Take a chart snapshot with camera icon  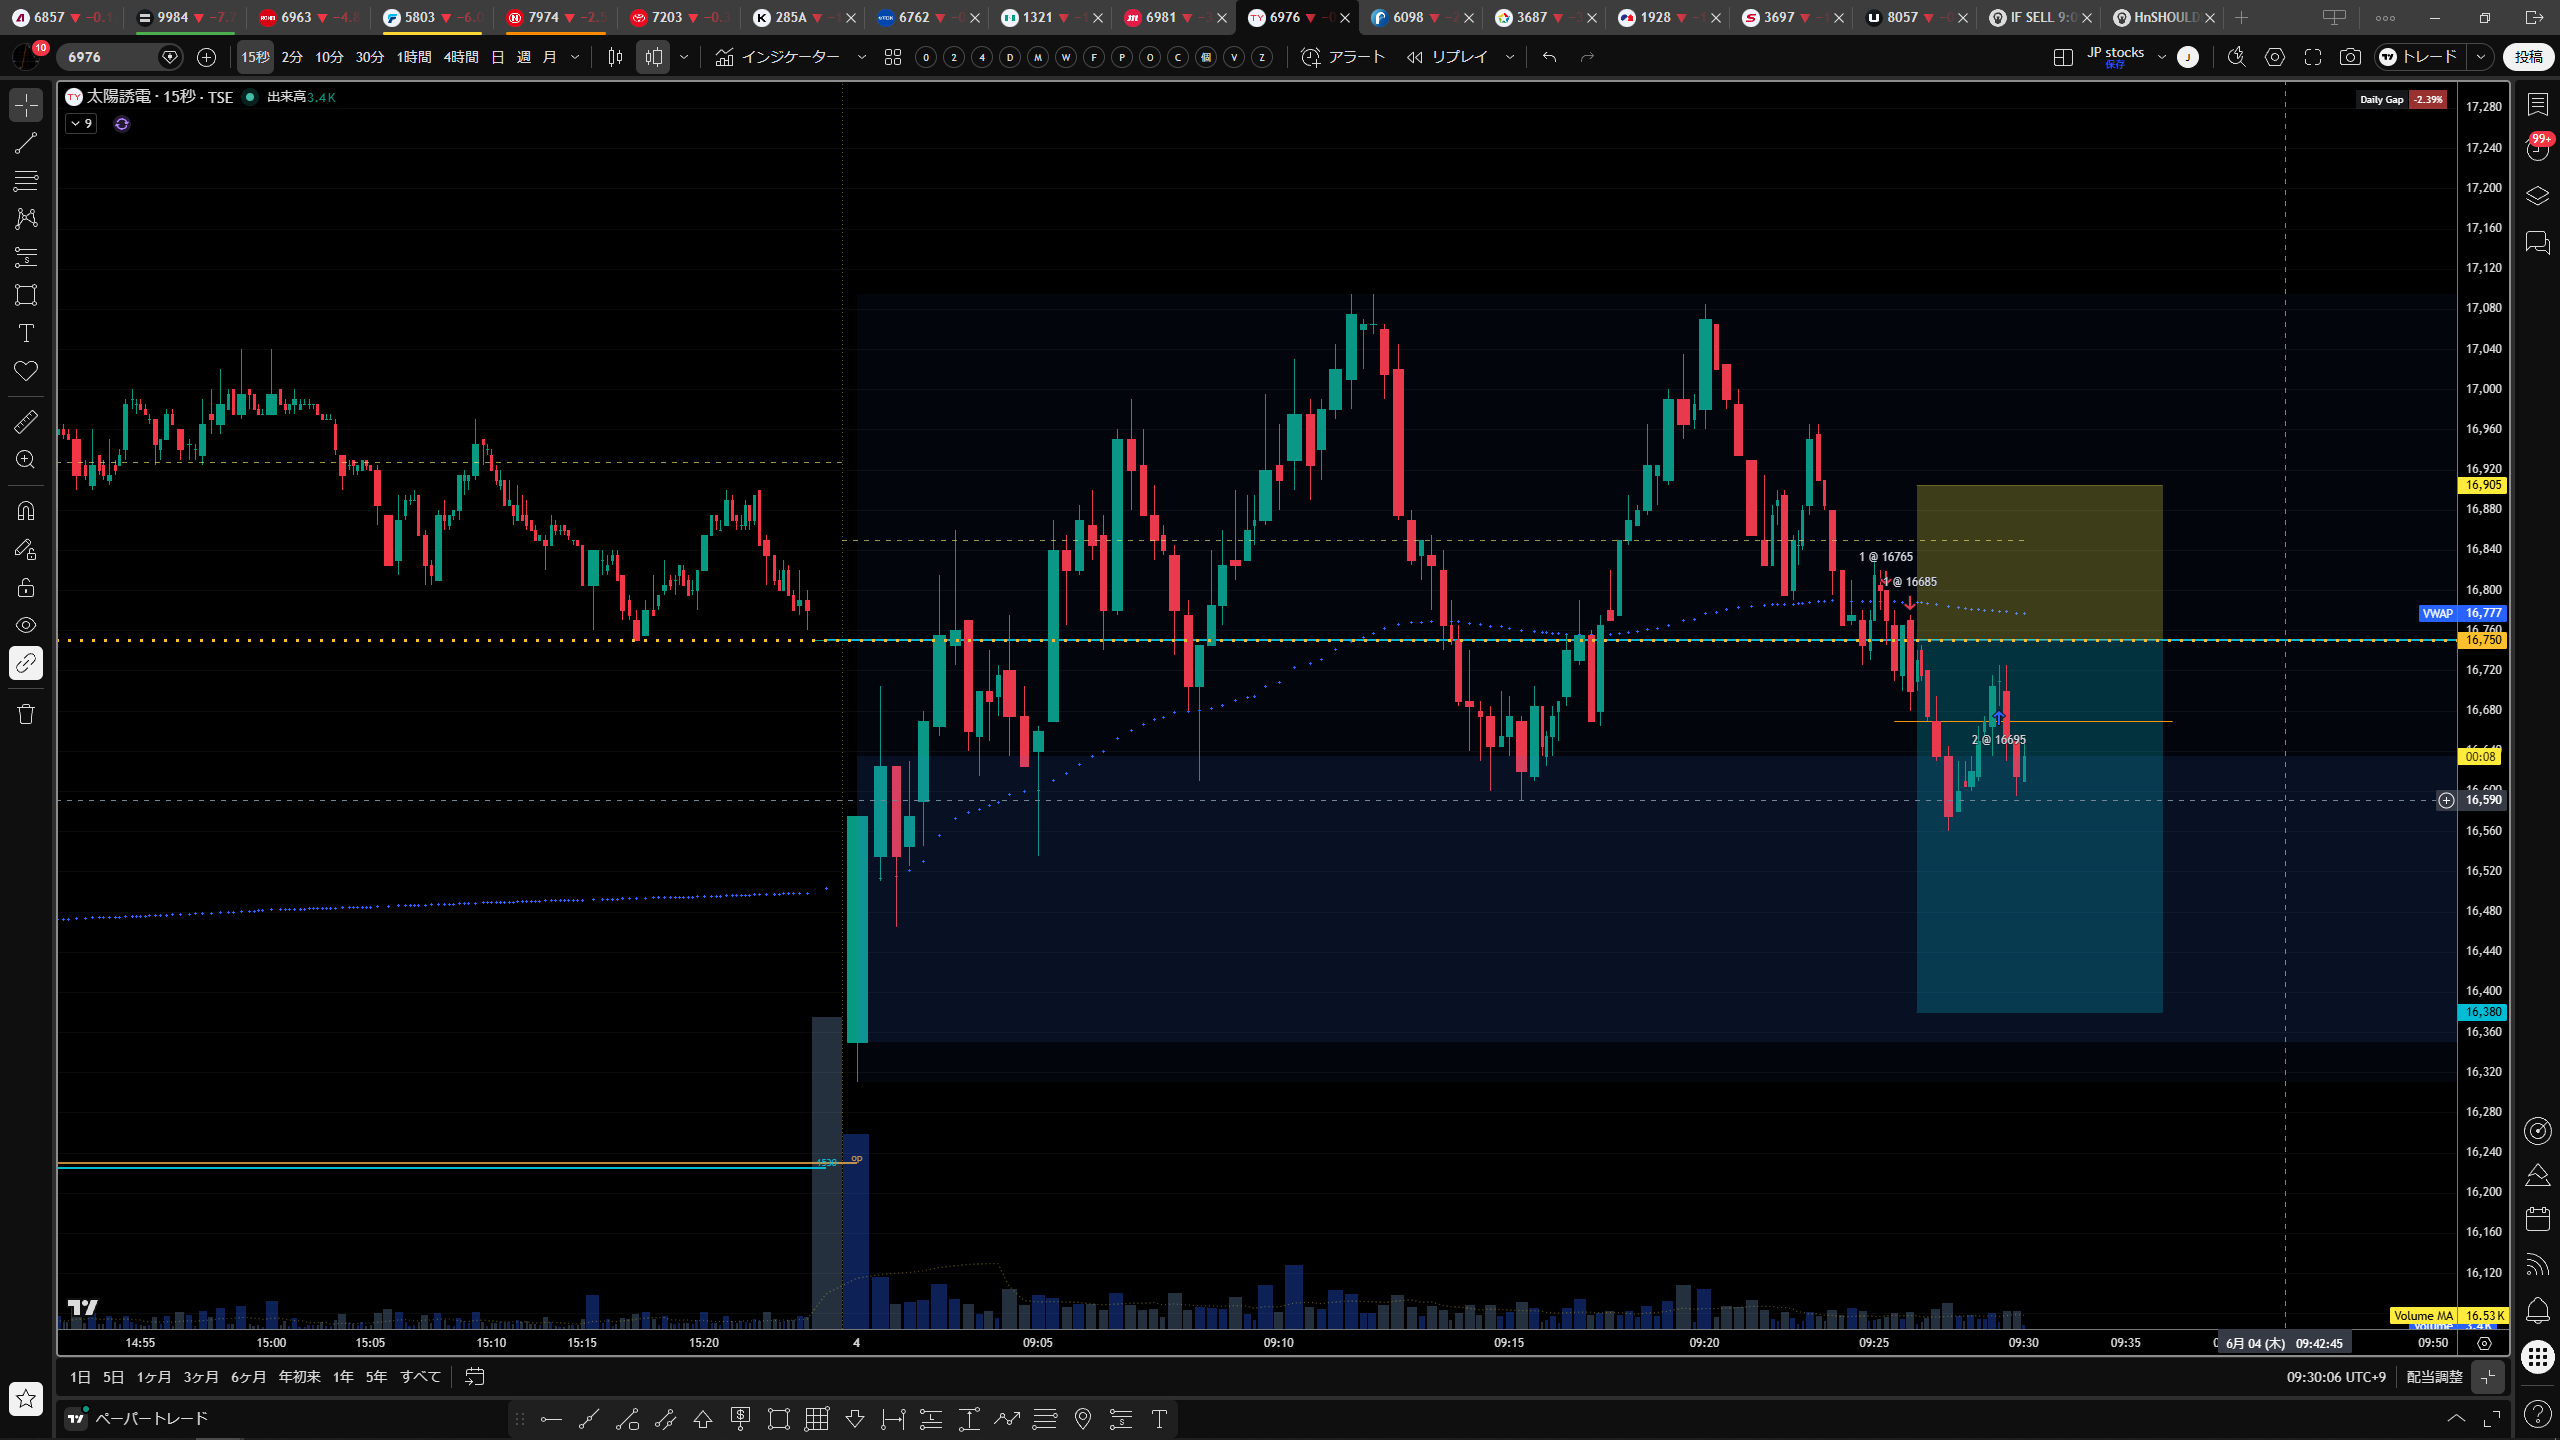[x=2350, y=57]
